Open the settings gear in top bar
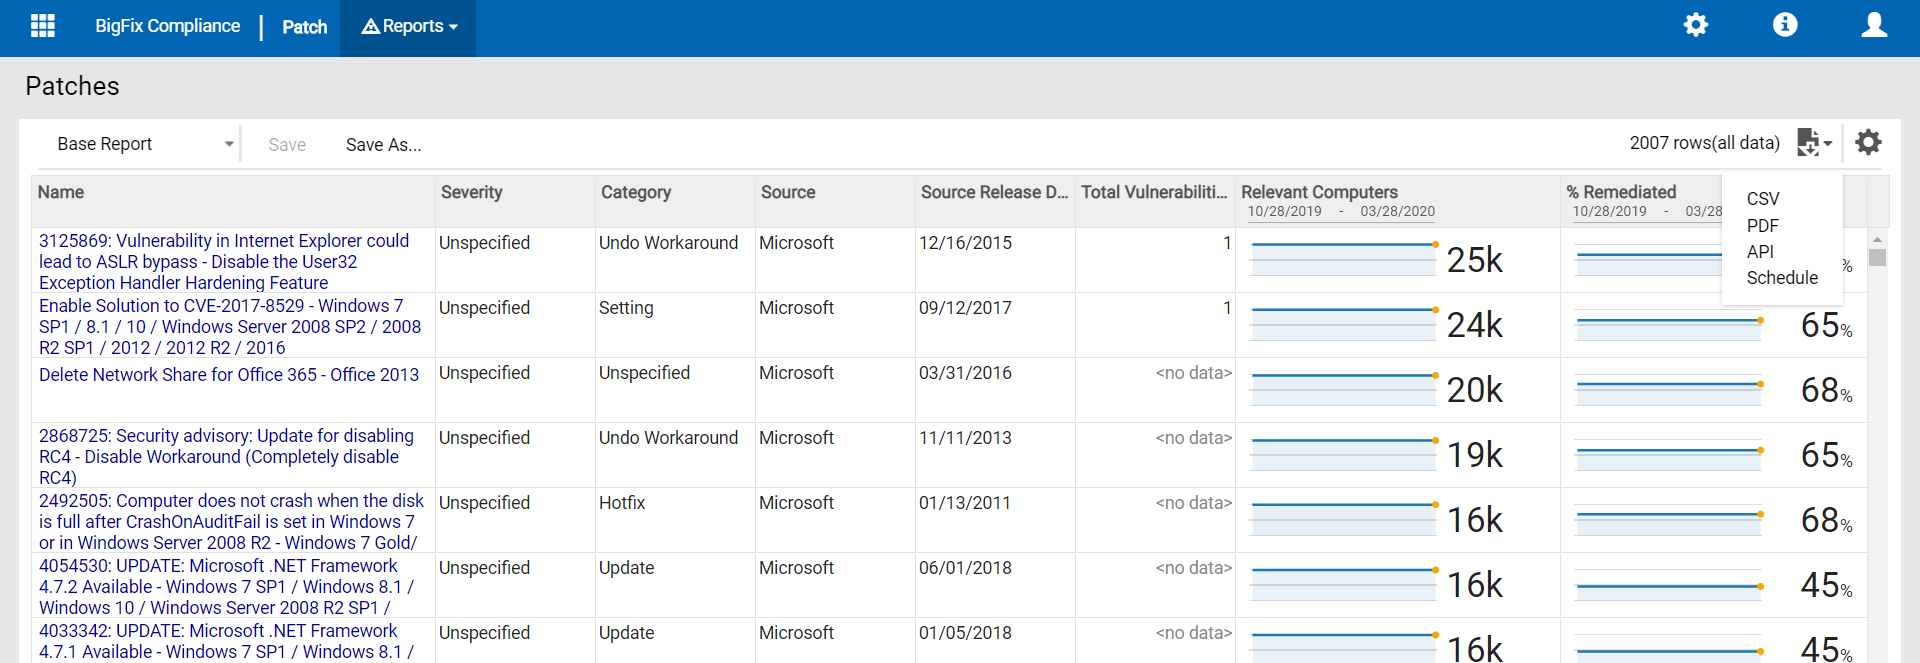The image size is (1920, 663). [x=1695, y=25]
